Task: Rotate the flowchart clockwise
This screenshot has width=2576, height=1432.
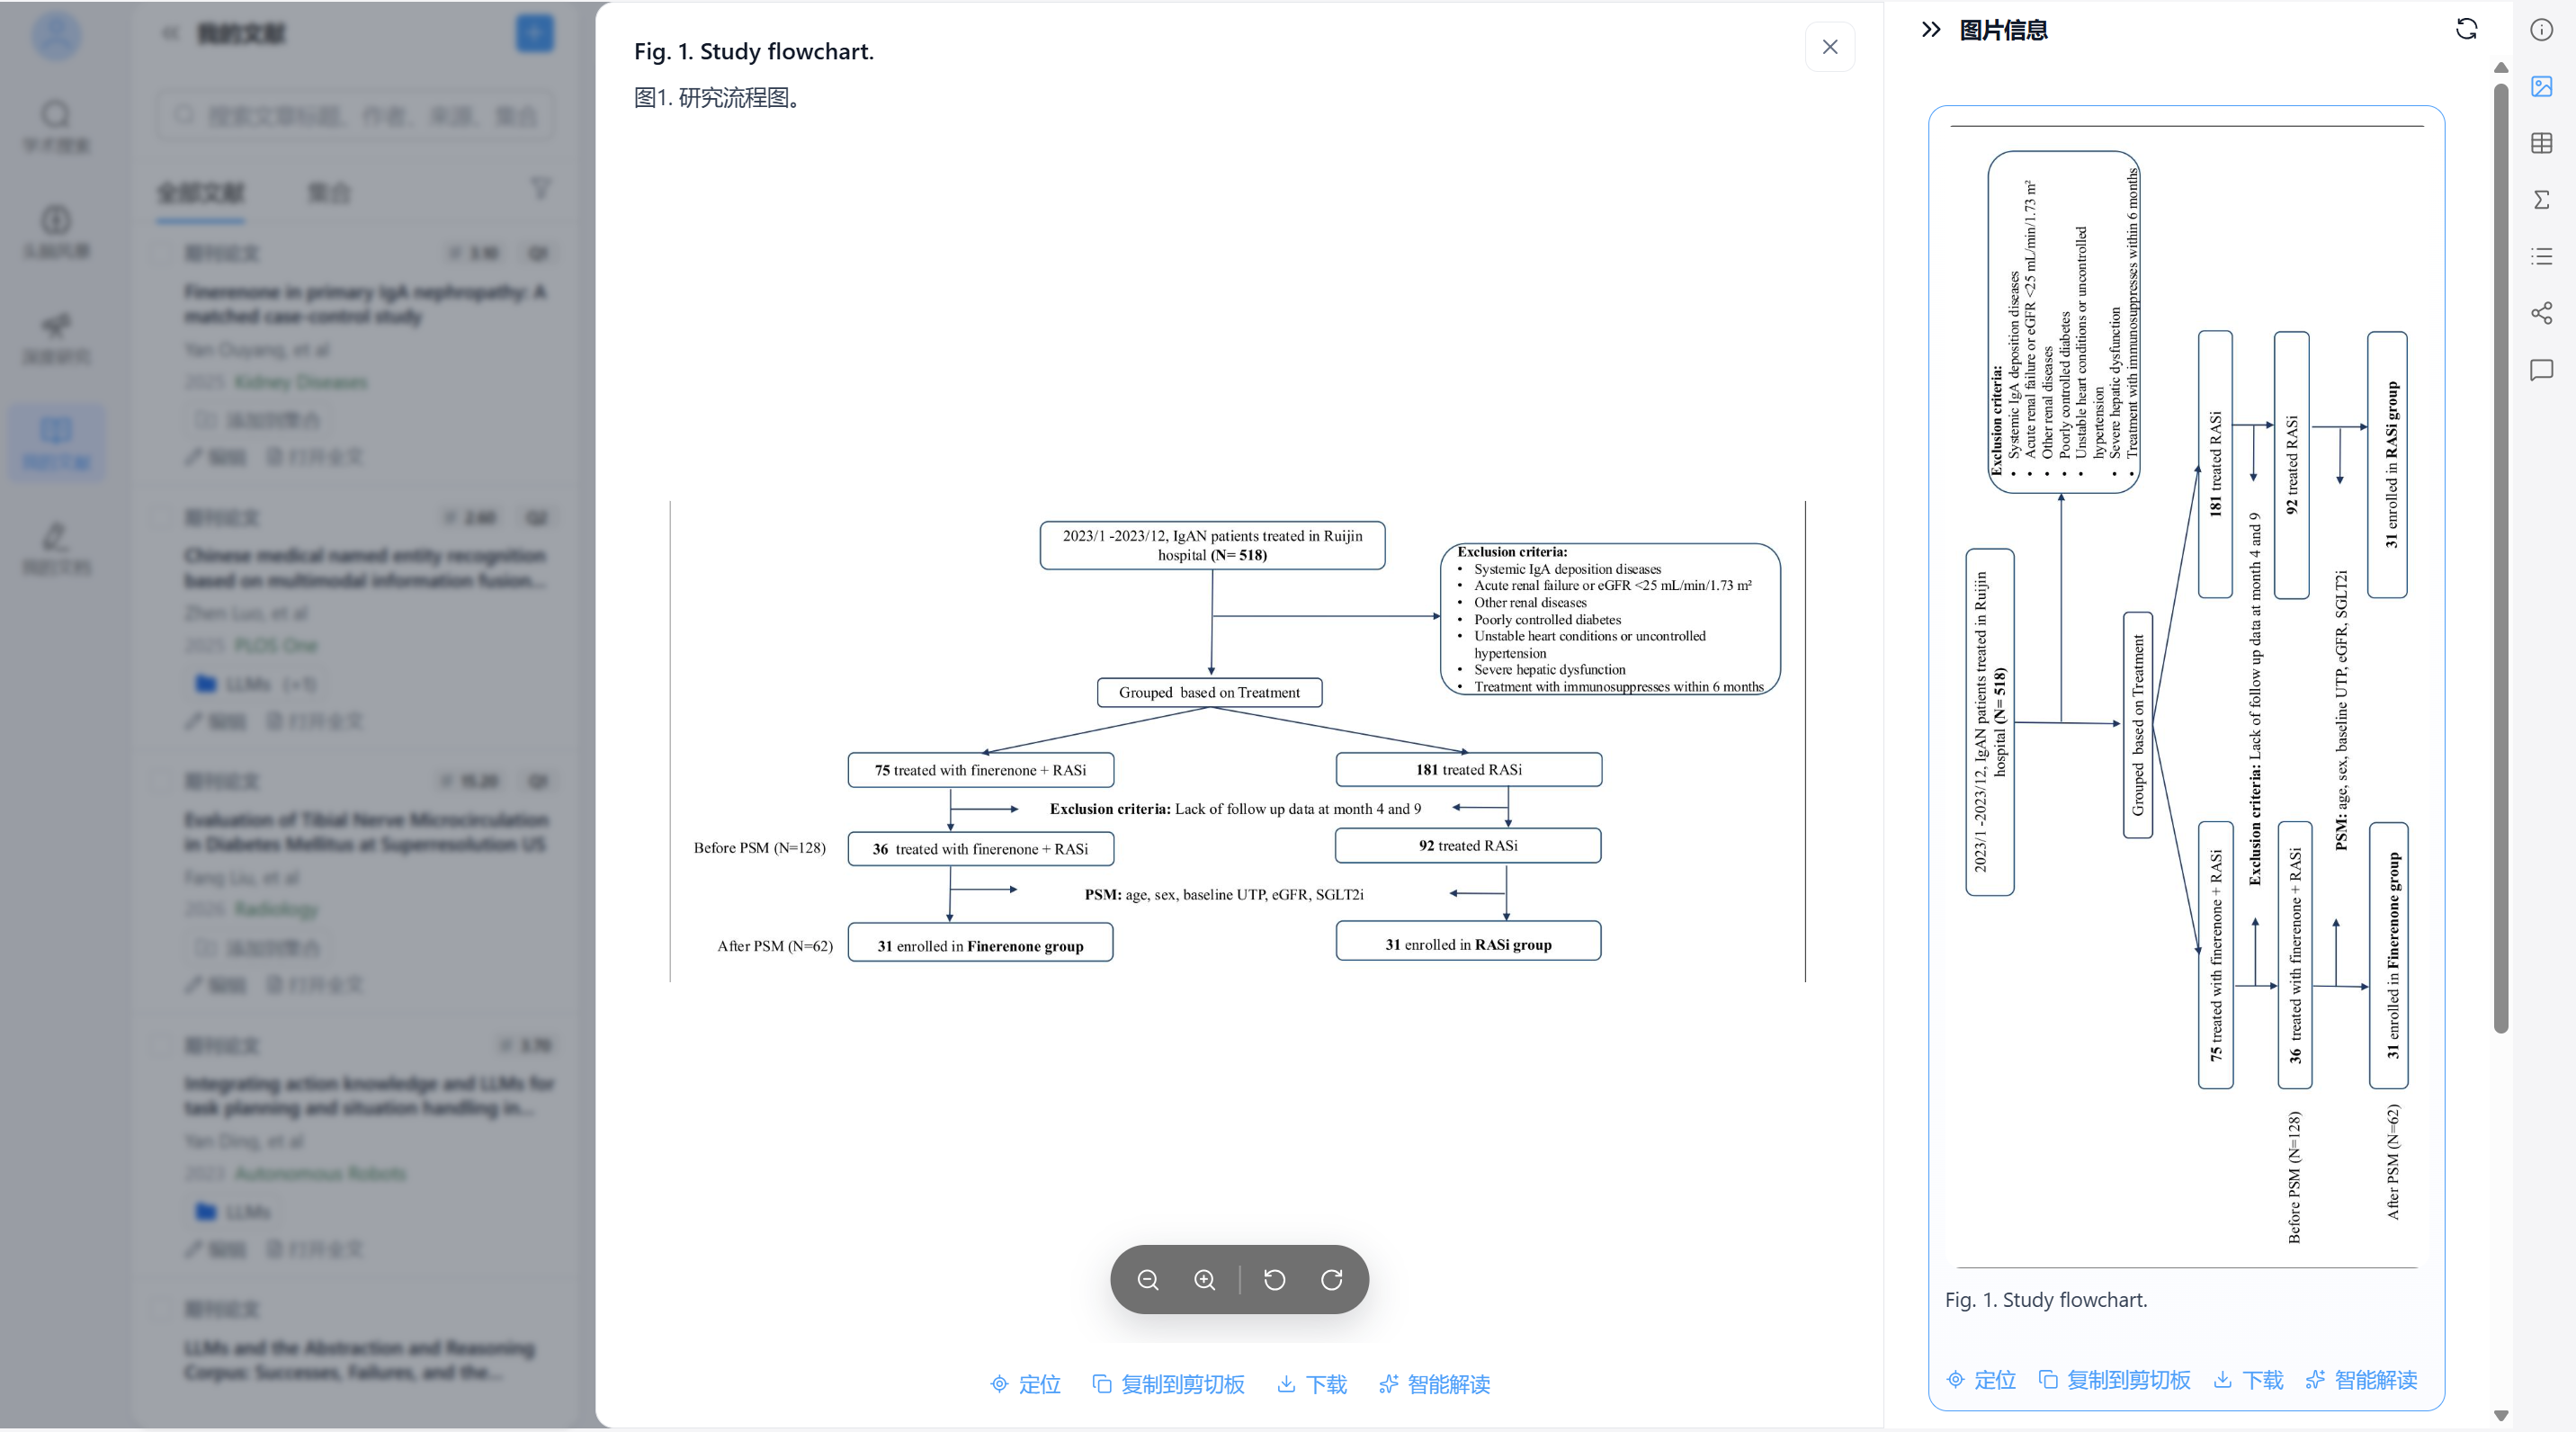Action: click(x=1331, y=1279)
